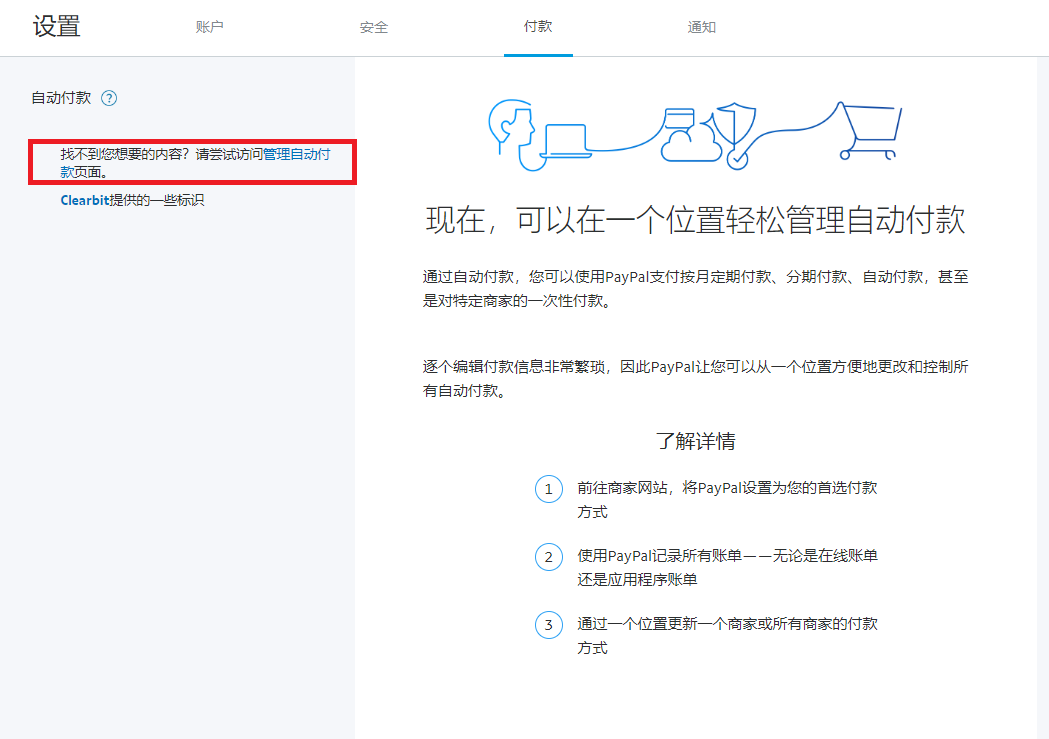Click the text 使用PayPal记录所有账单

click(660, 556)
